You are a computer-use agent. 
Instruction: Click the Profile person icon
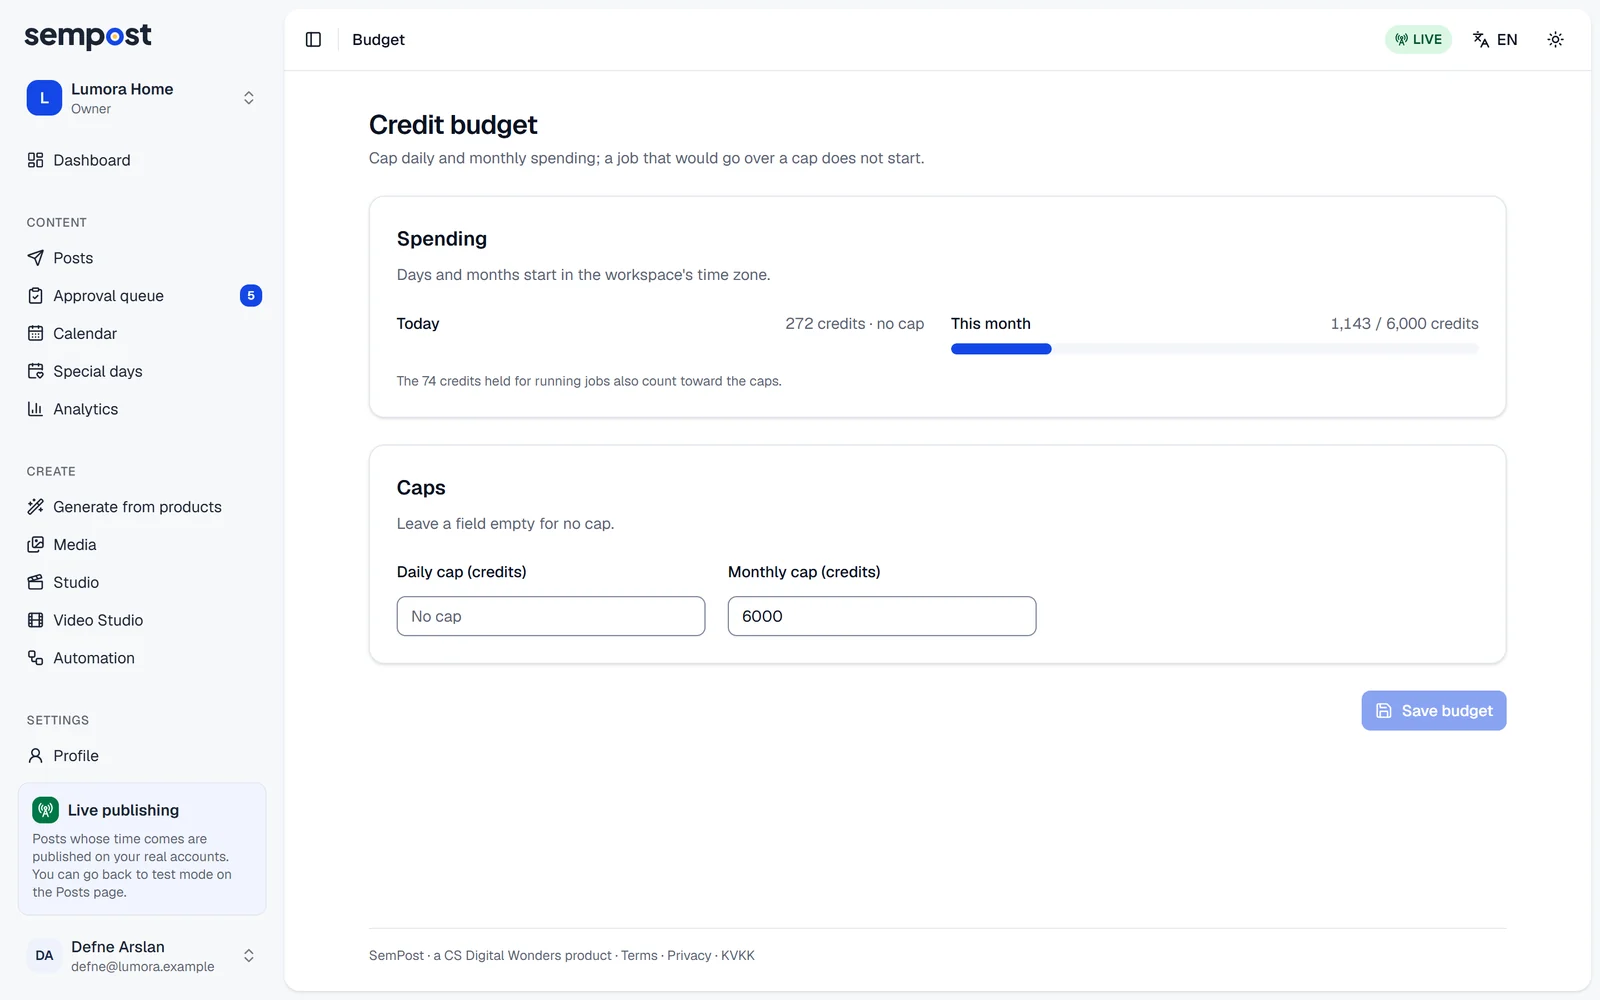coord(36,756)
